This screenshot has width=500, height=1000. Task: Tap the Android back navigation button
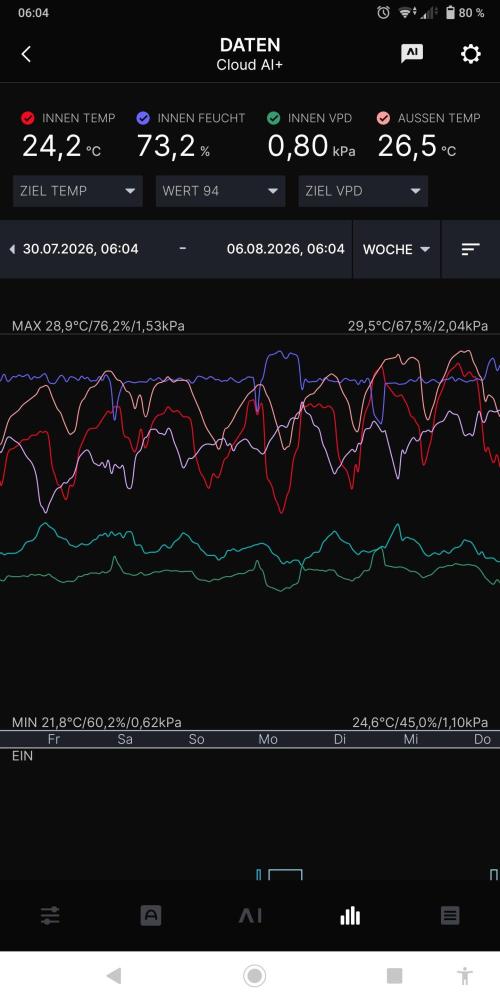[x=114, y=975]
